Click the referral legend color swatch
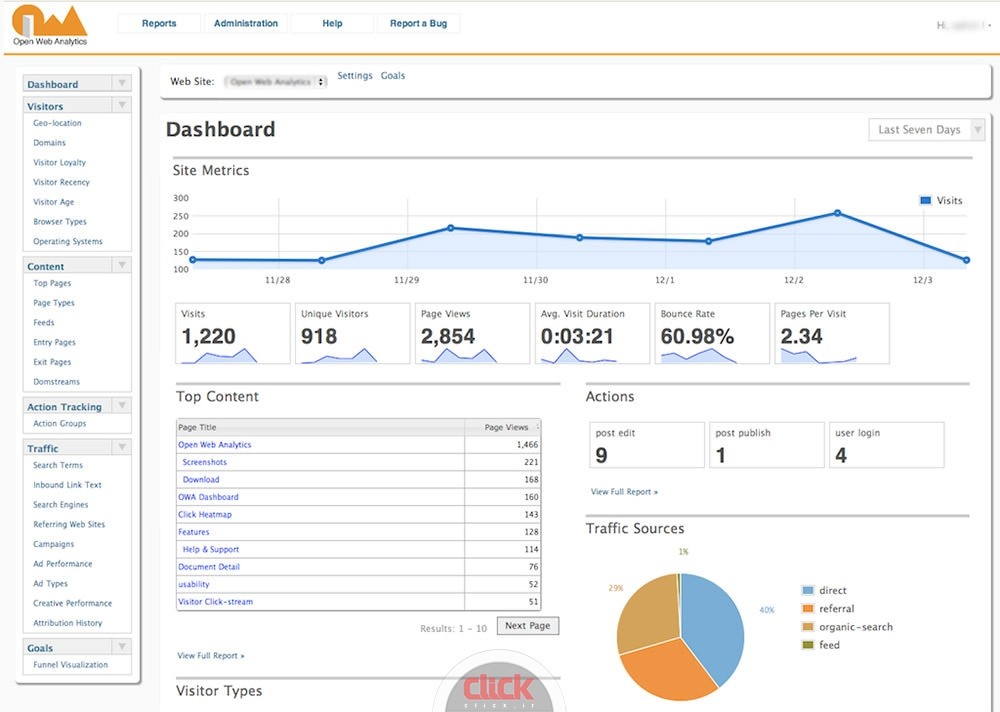Viewport: 1000px width, 712px height. [808, 609]
